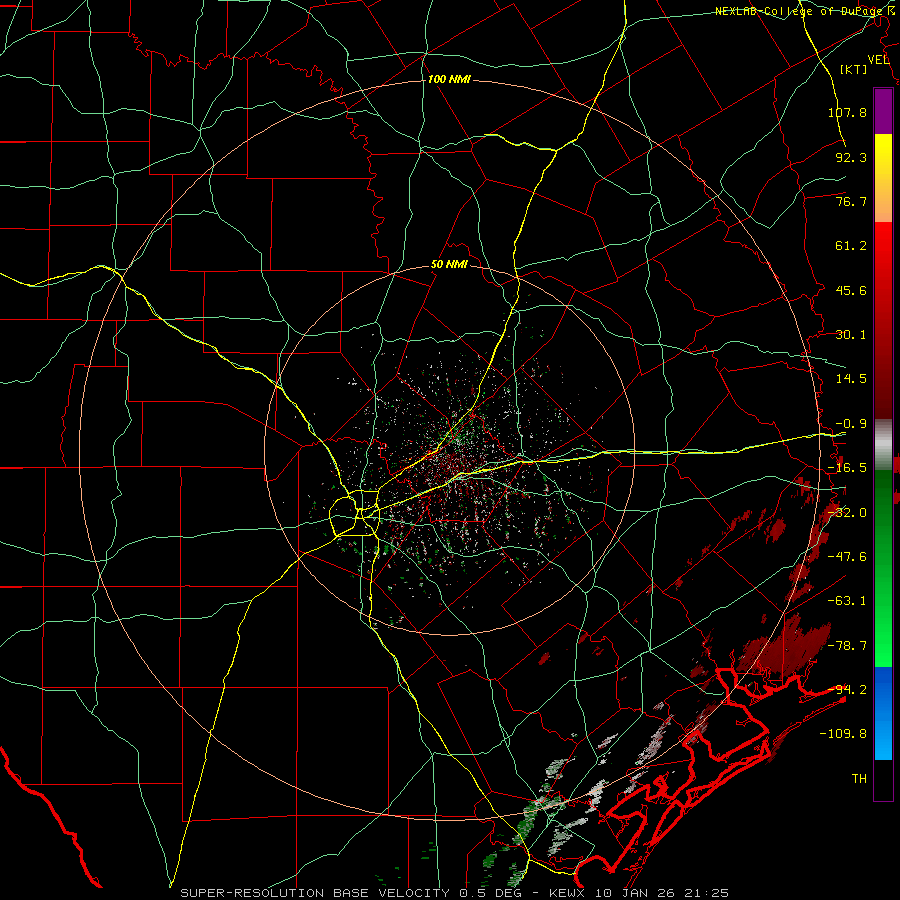The height and width of the screenshot is (900, 900).
Task: Click the purple band of the velocity color scale
Action: coord(883,111)
